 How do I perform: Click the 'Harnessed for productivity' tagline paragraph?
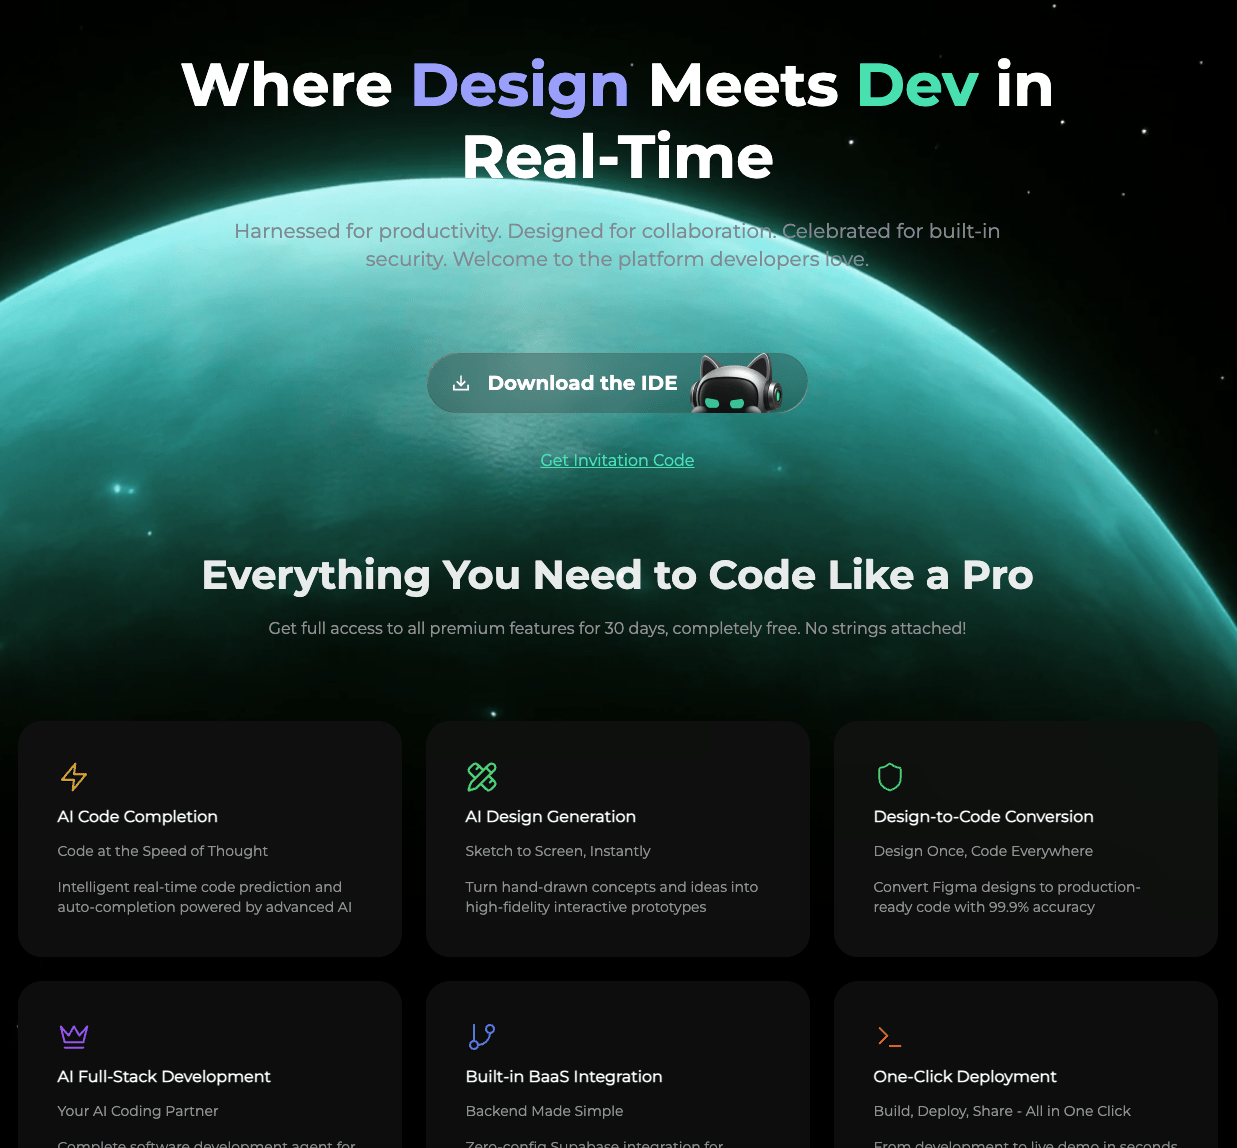pyautogui.click(x=617, y=245)
